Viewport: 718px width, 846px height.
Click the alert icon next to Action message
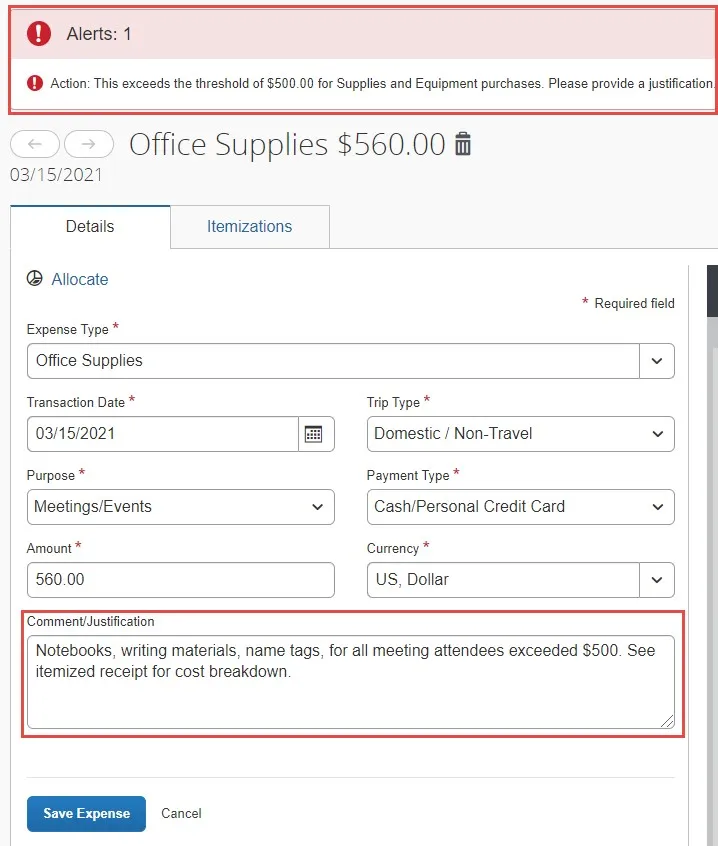pyautogui.click(x=35, y=83)
